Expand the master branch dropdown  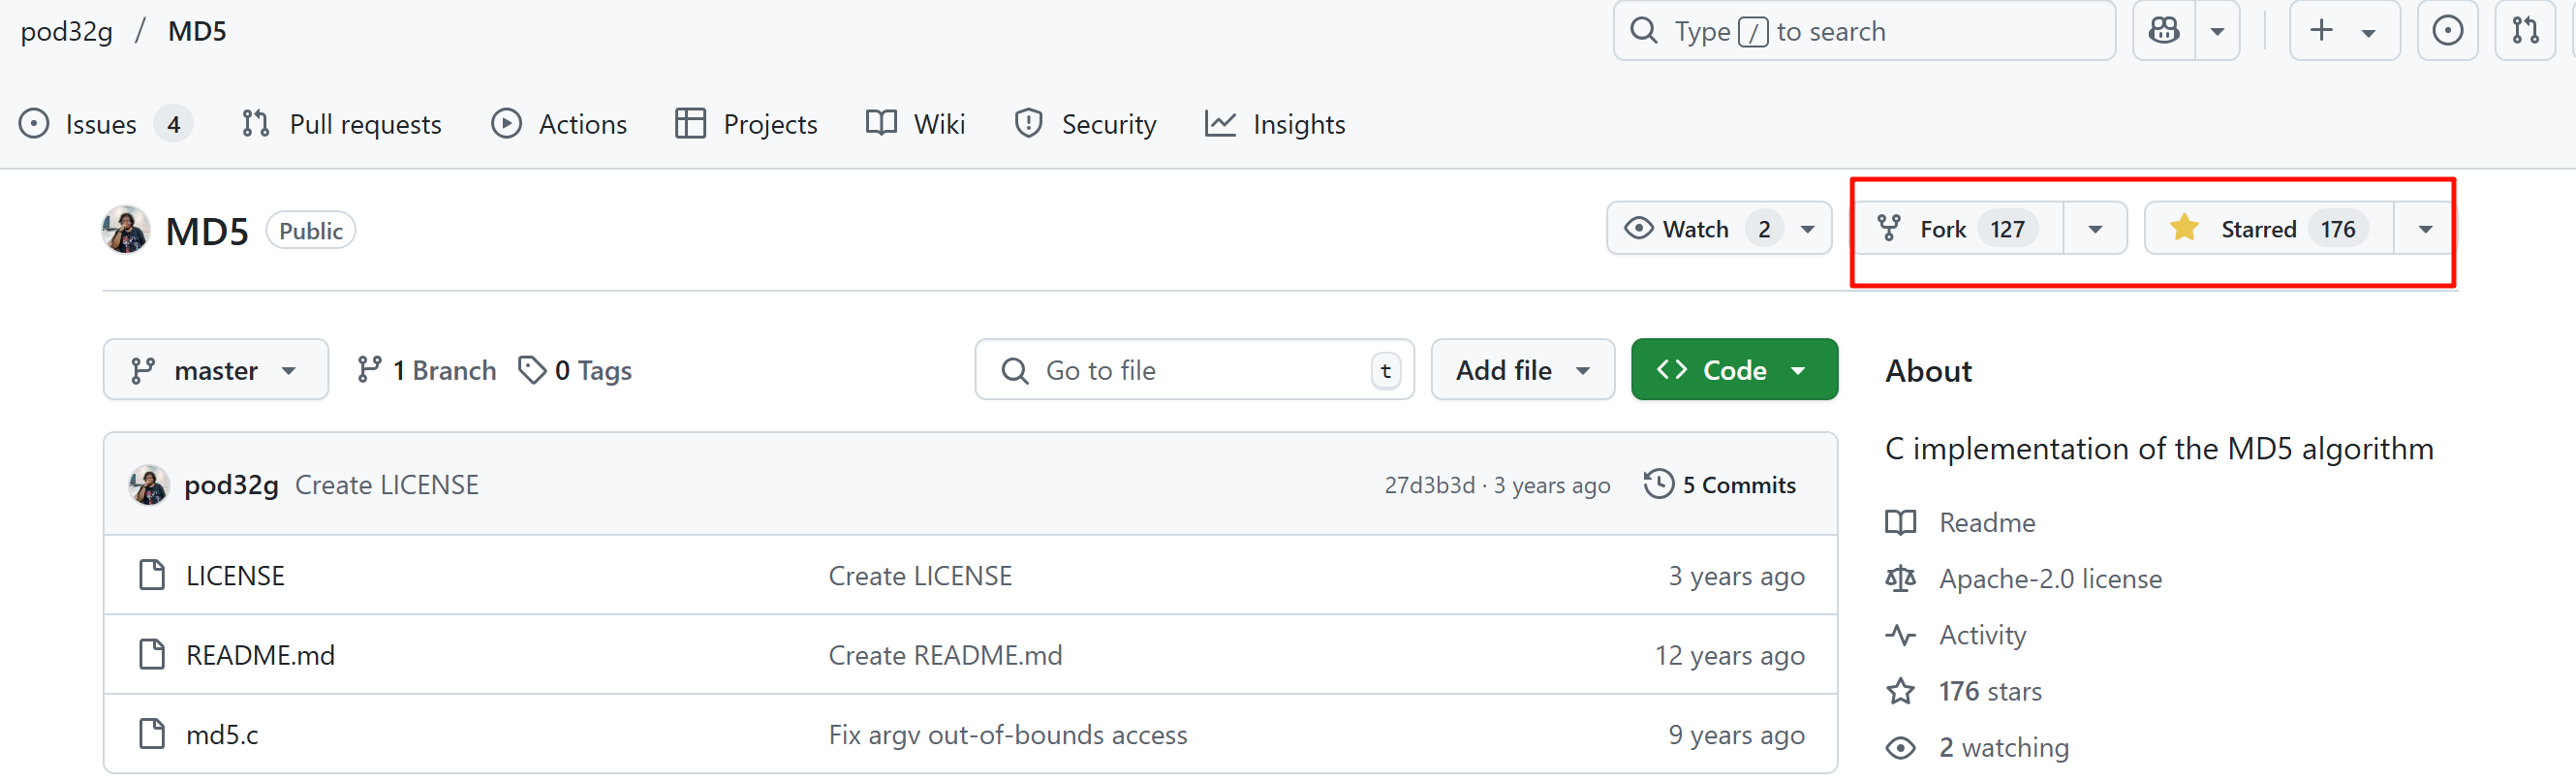[215, 370]
